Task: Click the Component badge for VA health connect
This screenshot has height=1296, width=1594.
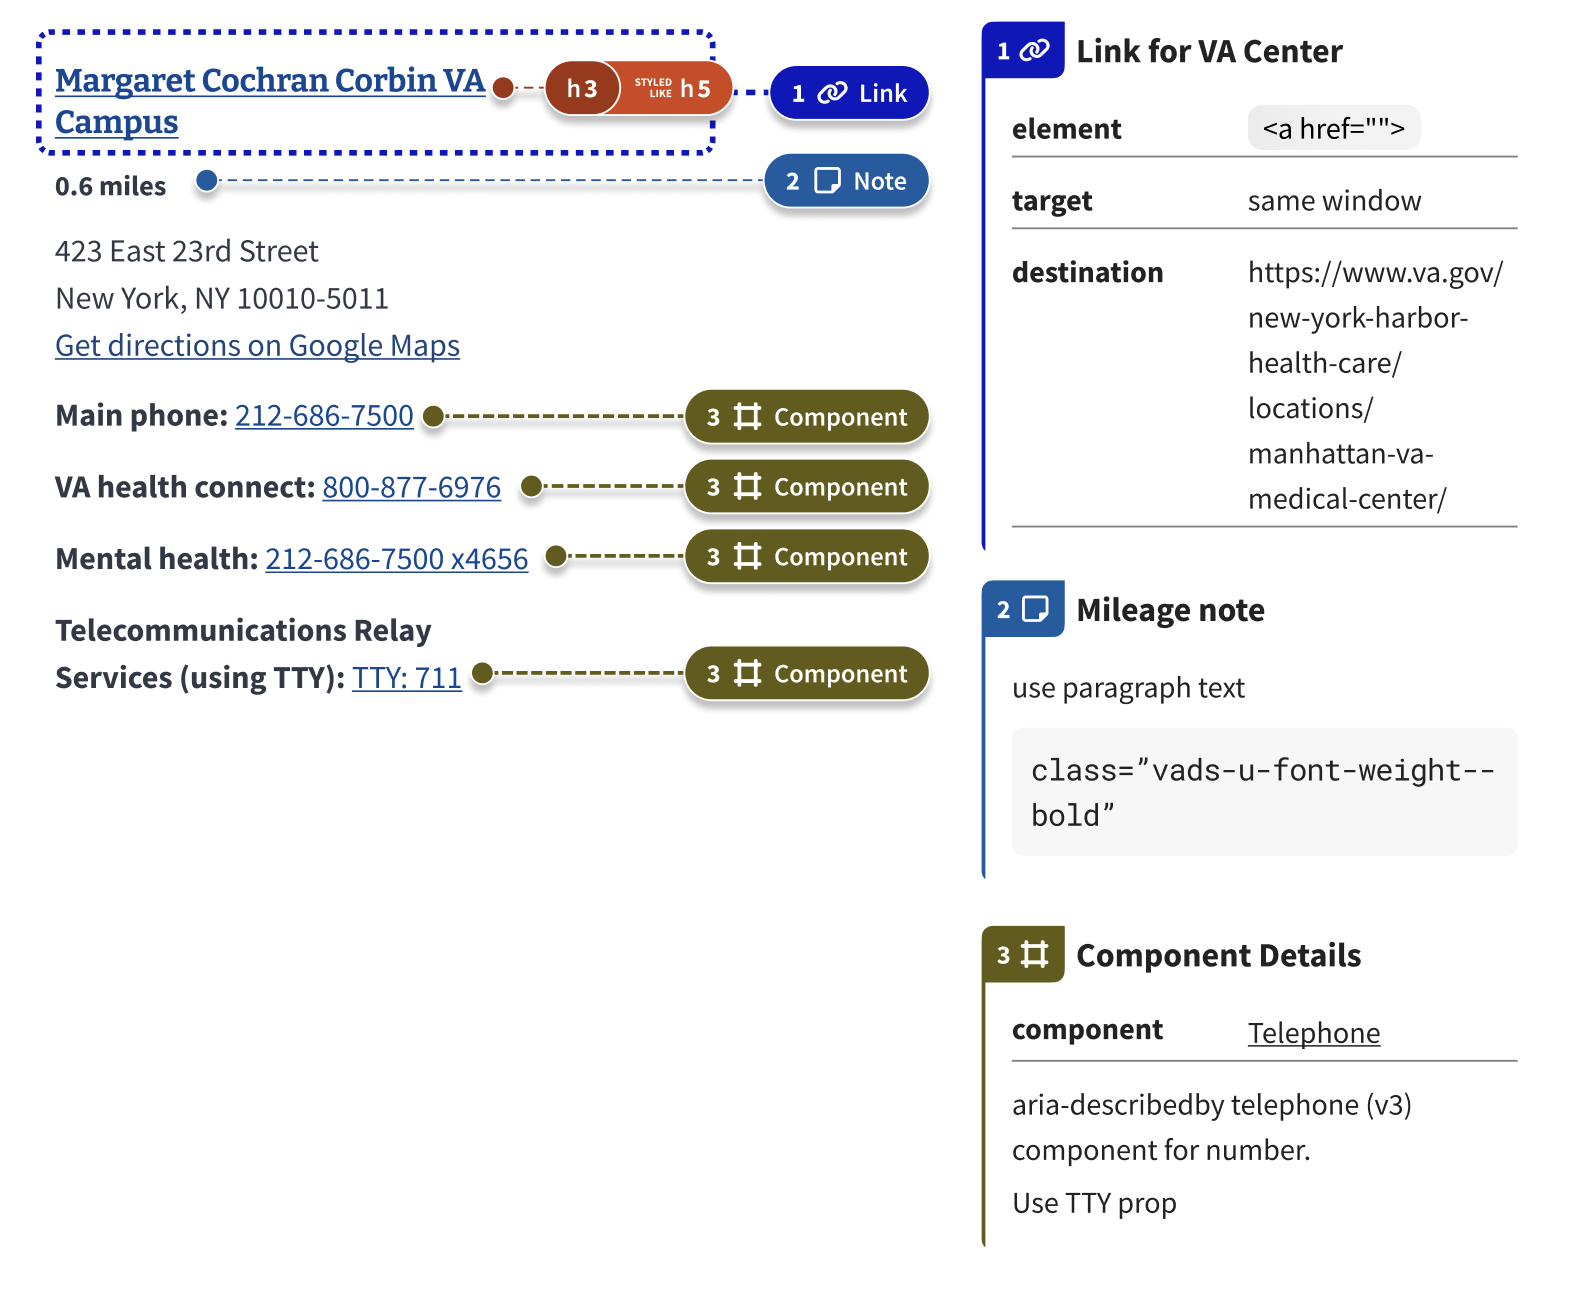Action: click(807, 487)
